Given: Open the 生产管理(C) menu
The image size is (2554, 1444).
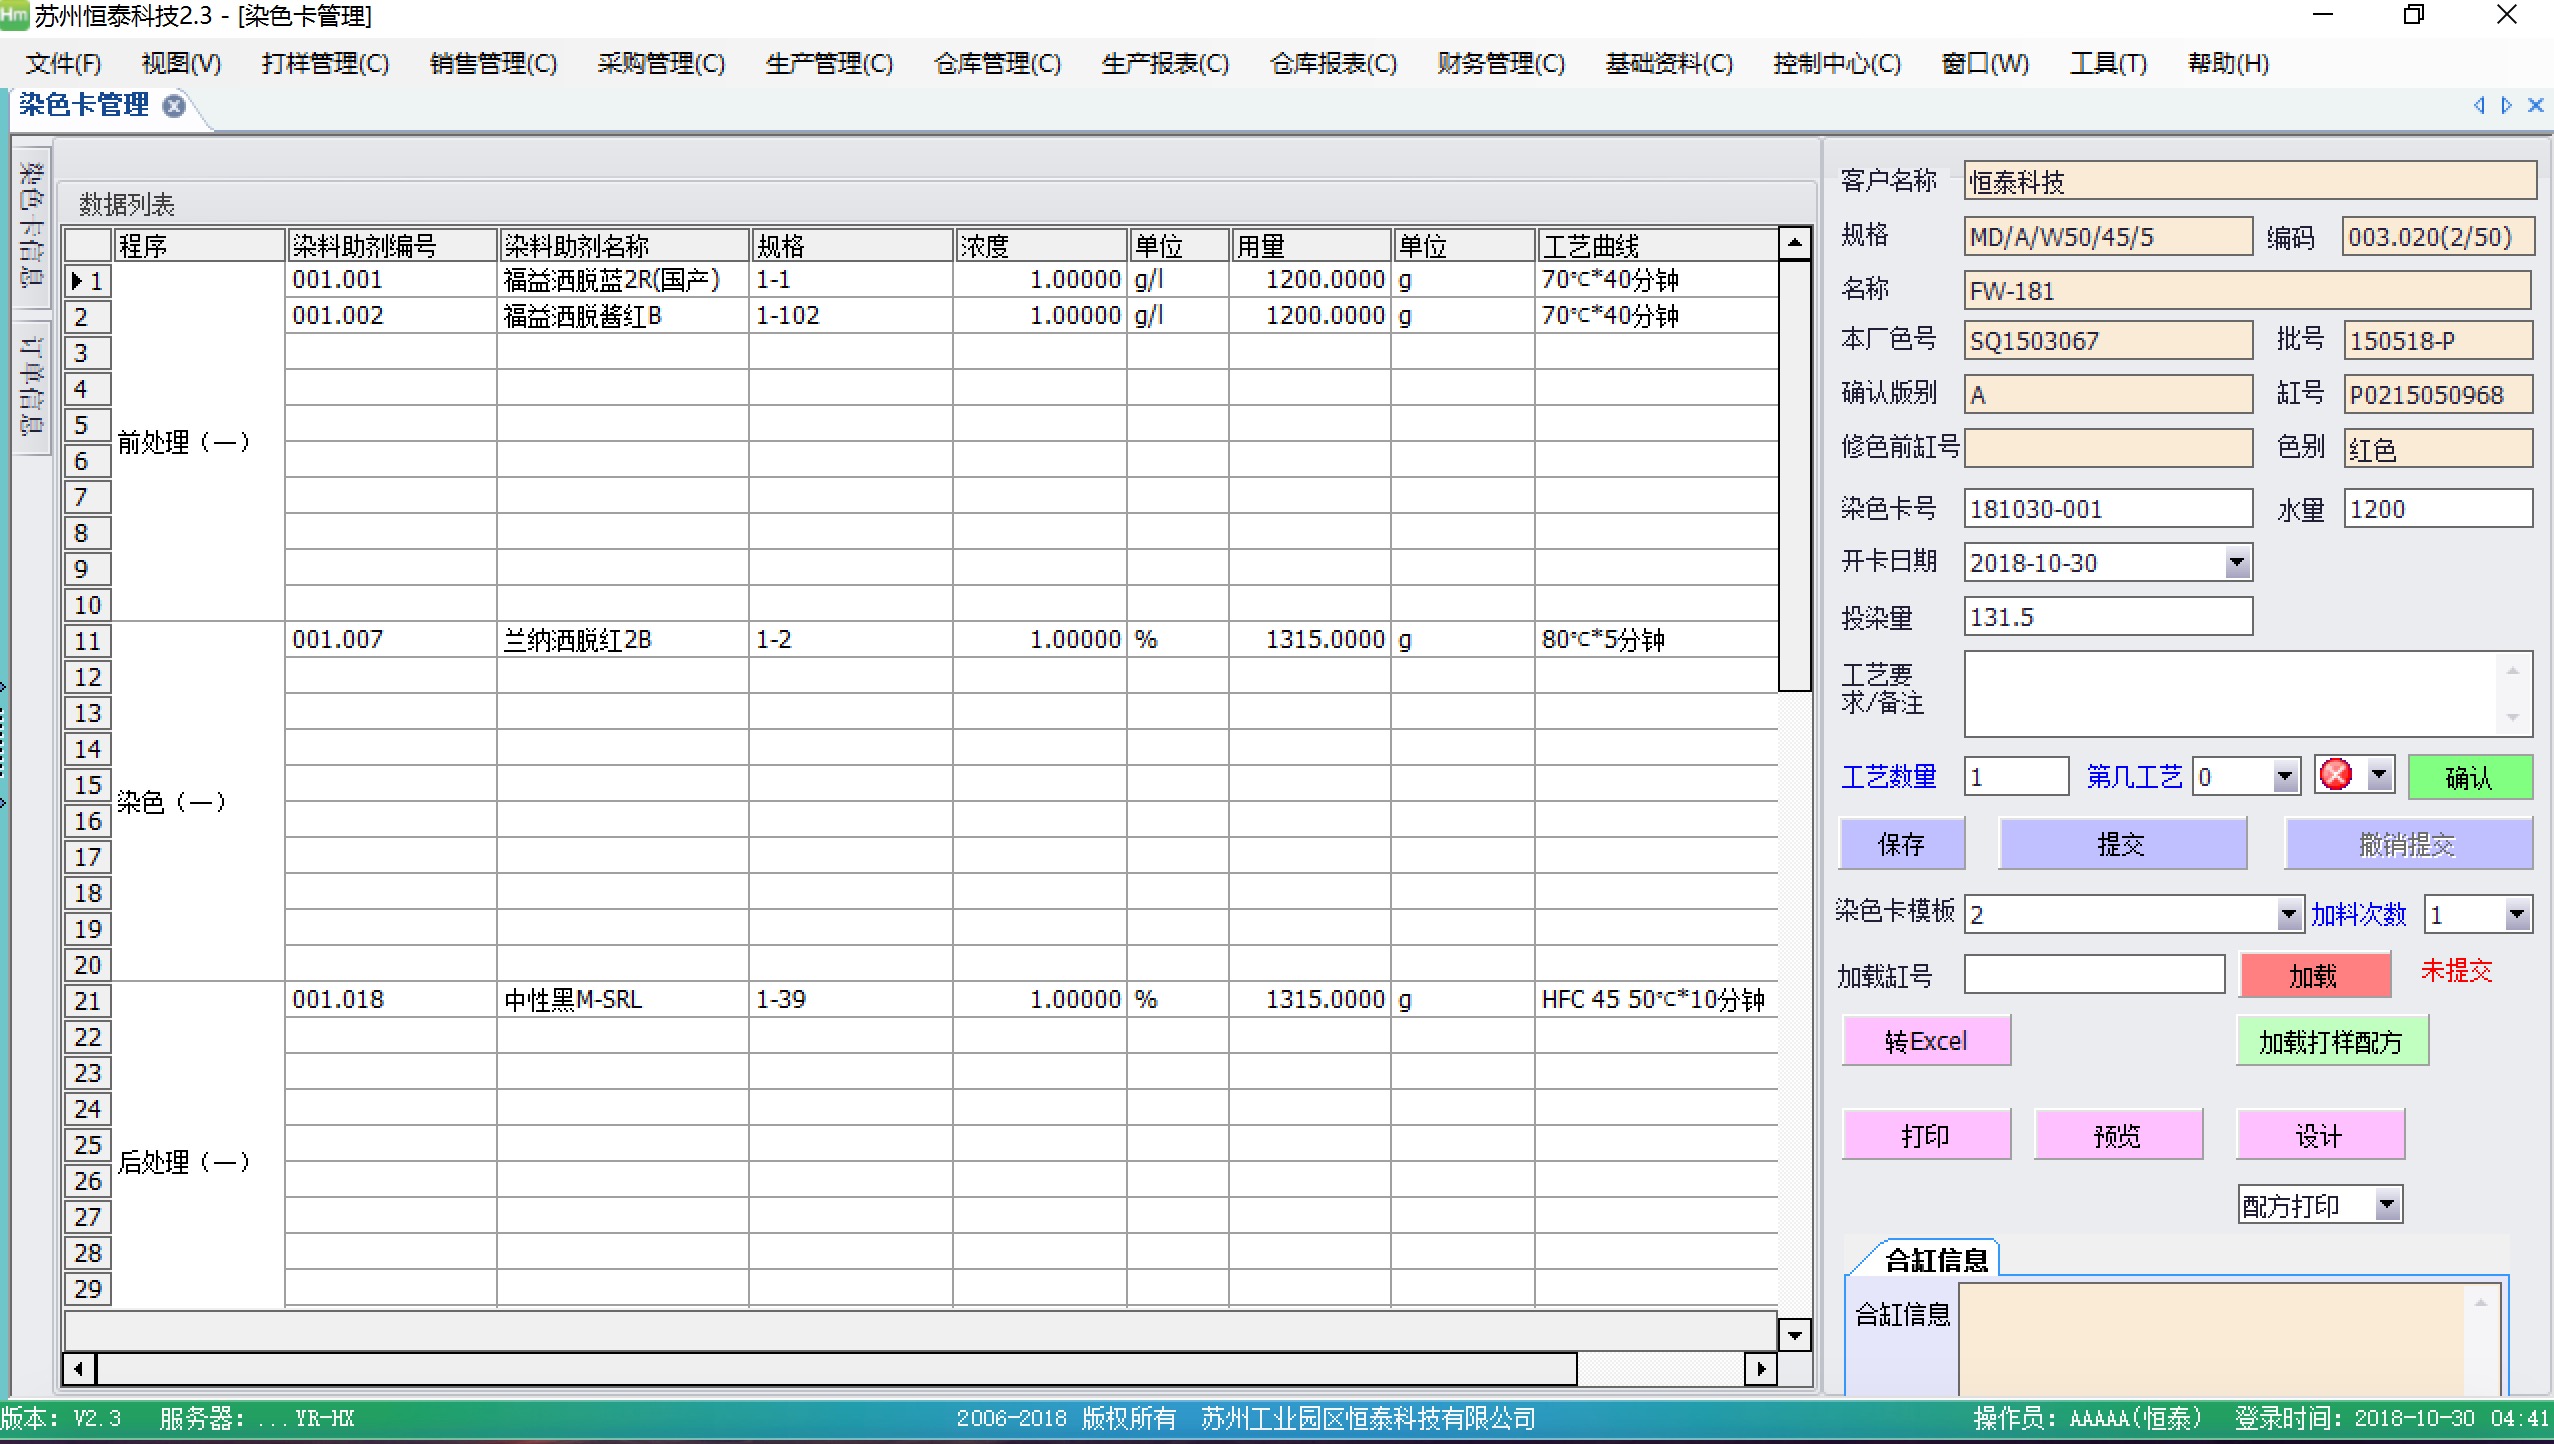Looking at the screenshot, I should tap(829, 64).
